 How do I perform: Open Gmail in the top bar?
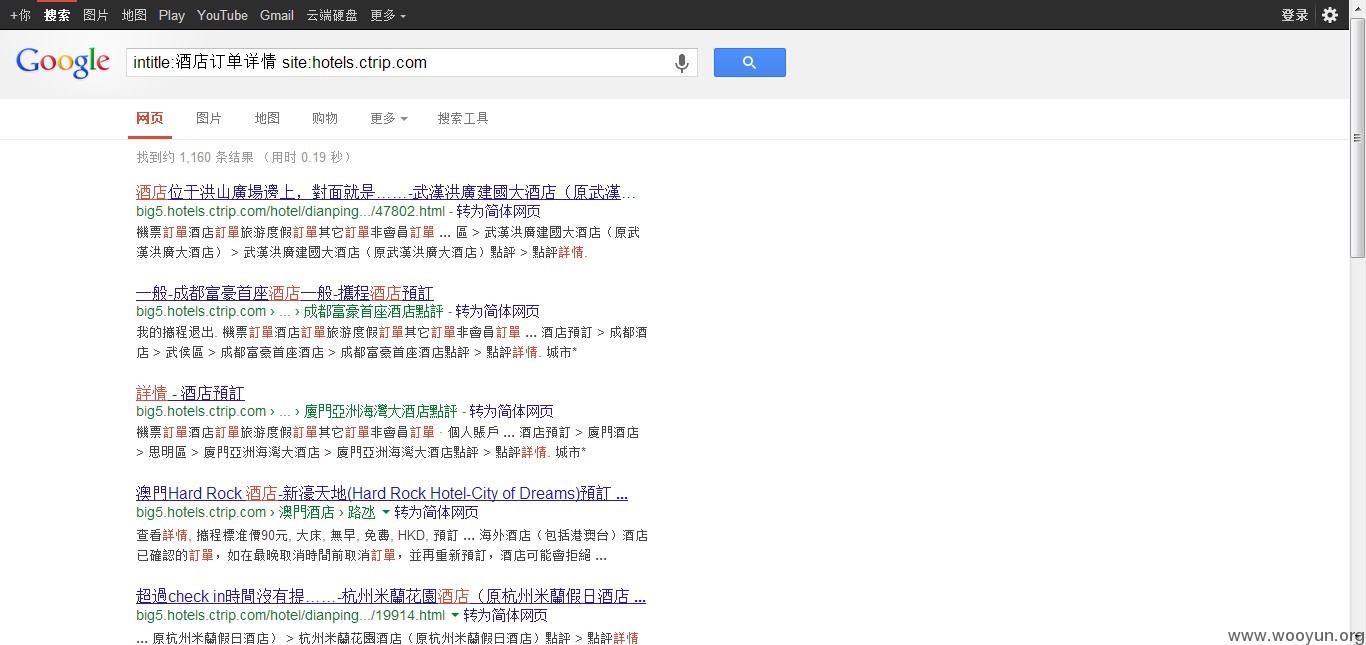[x=277, y=15]
